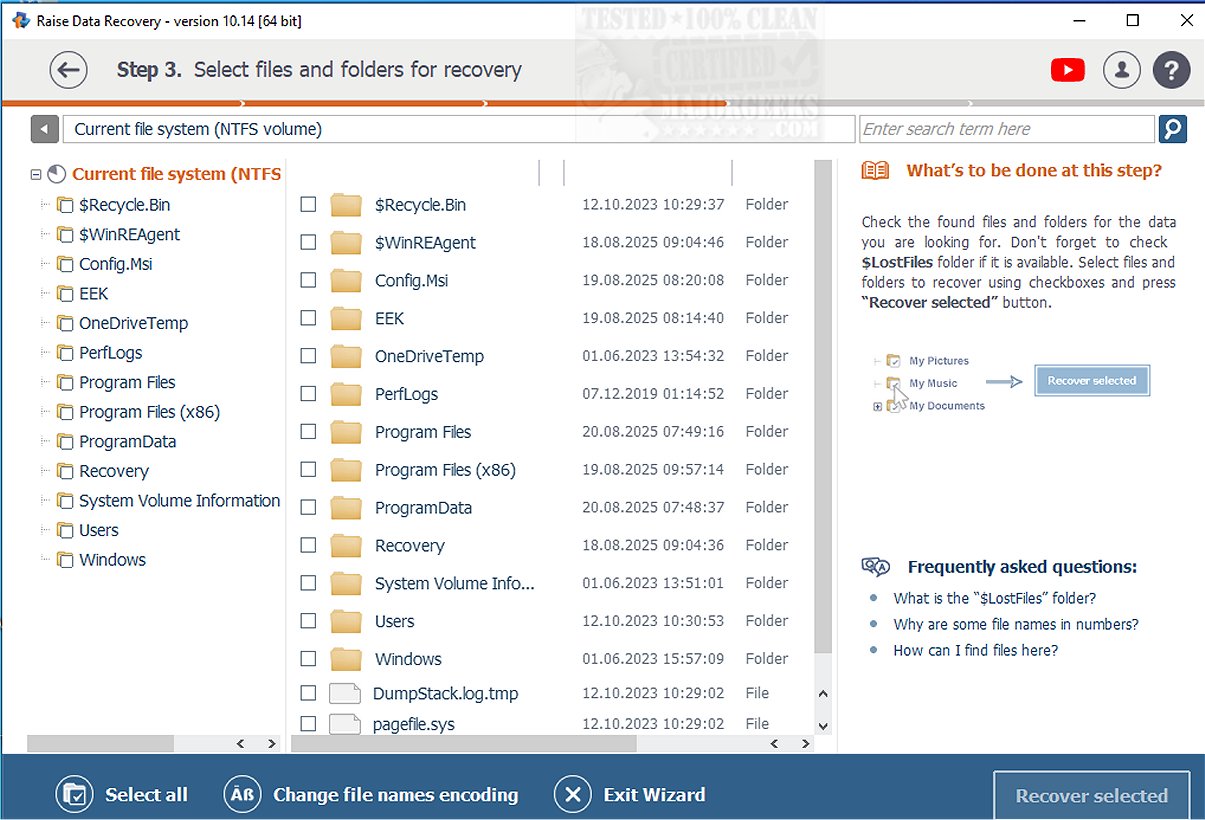
Task: Select $Recycle.Bin in the folder tree
Action: click(x=125, y=205)
